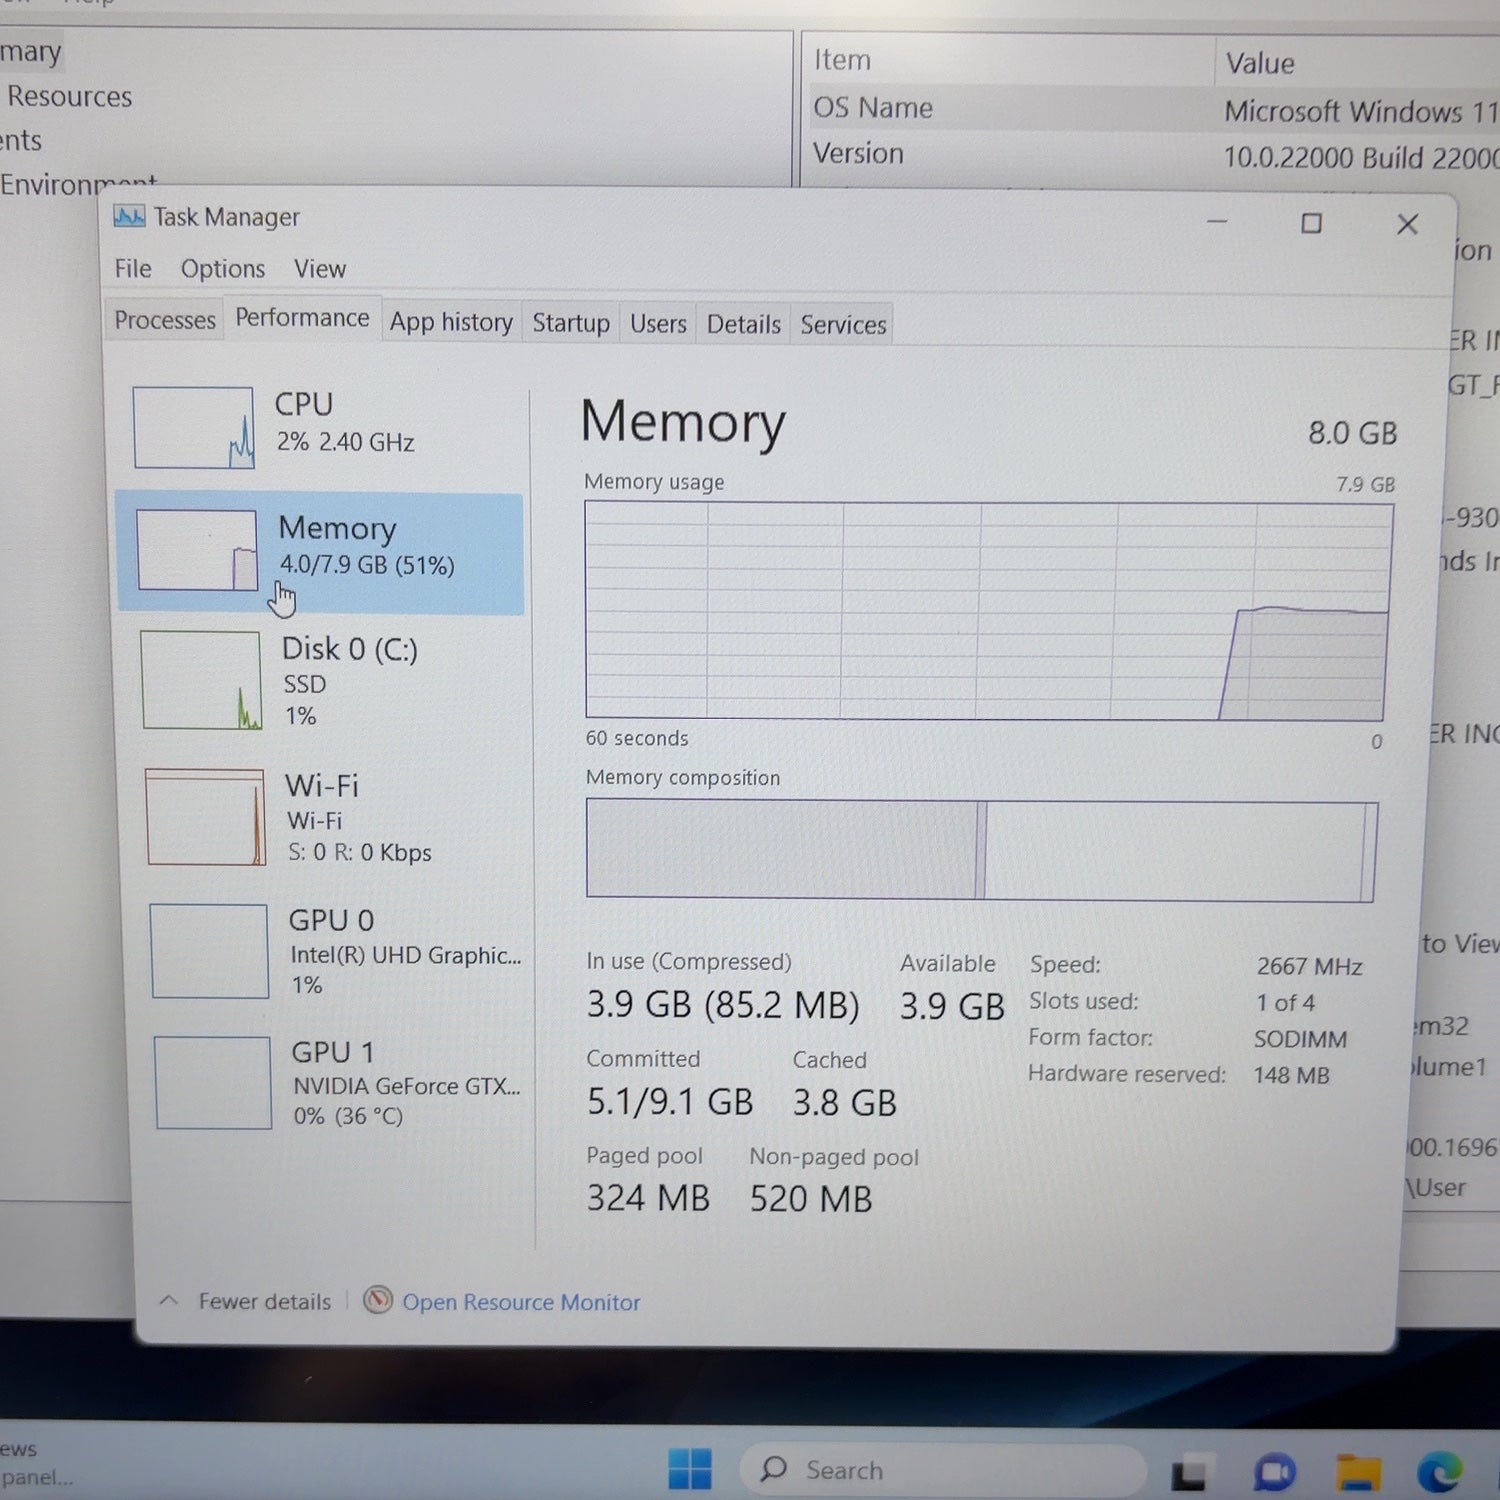The height and width of the screenshot is (1500, 1500).
Task: Open the File menu in Task Manager
Action: [133, 268]
